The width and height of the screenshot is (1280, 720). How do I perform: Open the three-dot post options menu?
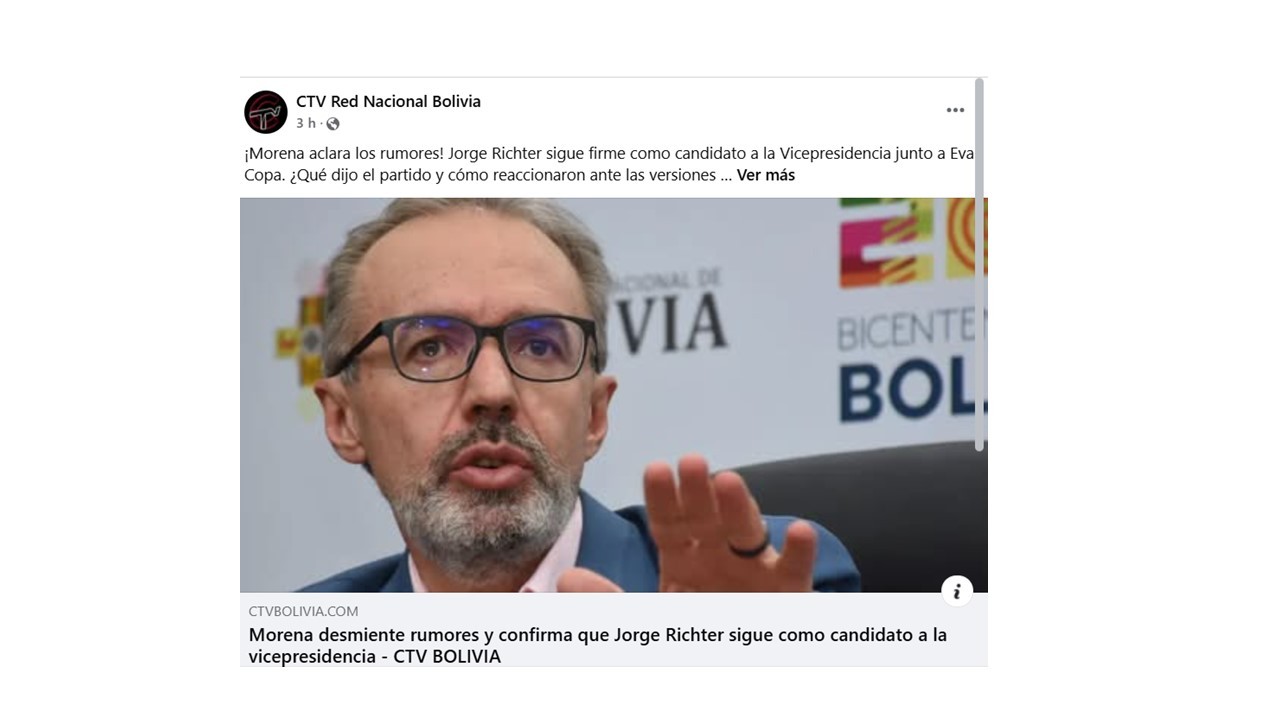[955, 110]
